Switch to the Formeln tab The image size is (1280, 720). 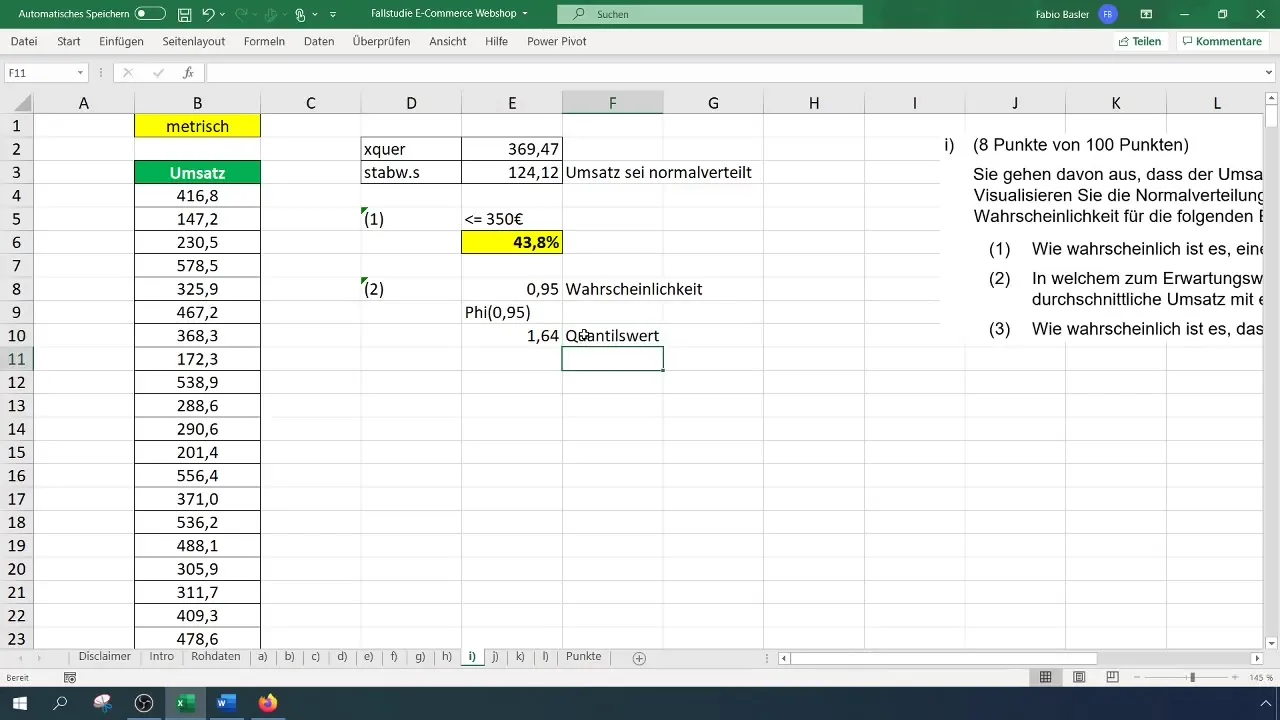click(264, 41)
